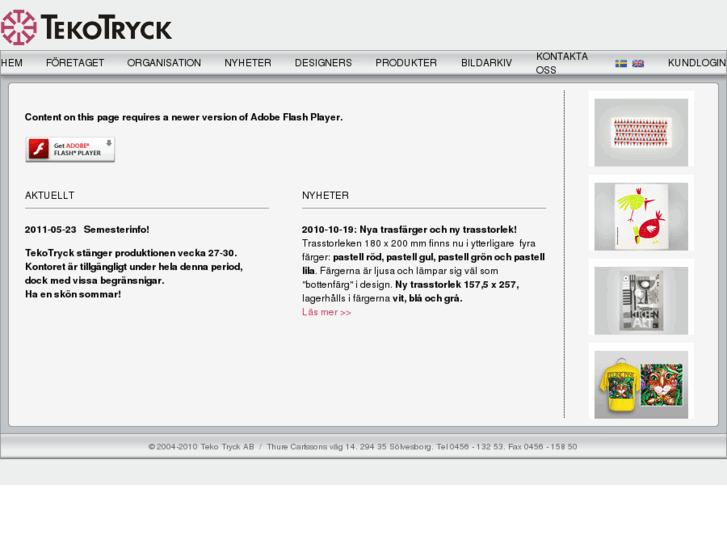Follow the 'Läs mer >>' link
727x545 pixels.
[x=327, y=312]
